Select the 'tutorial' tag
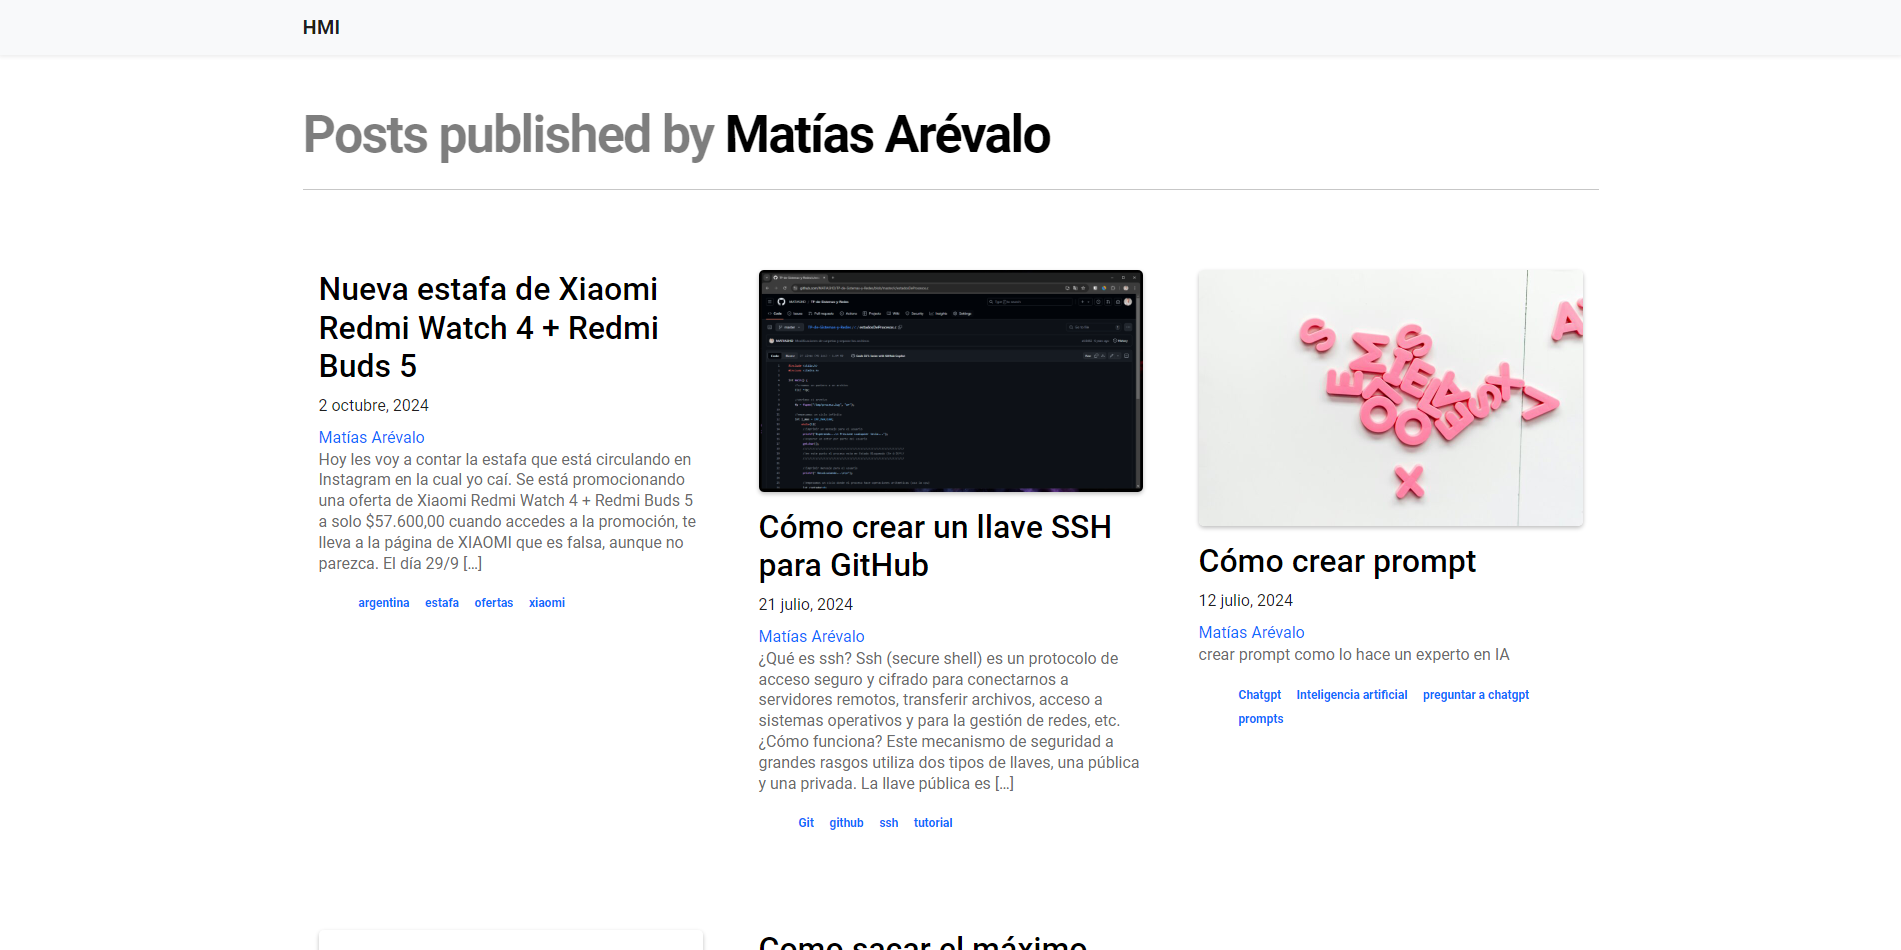Image resolution: width=1901 pixels, height=950 pixels. click(933, 823)
